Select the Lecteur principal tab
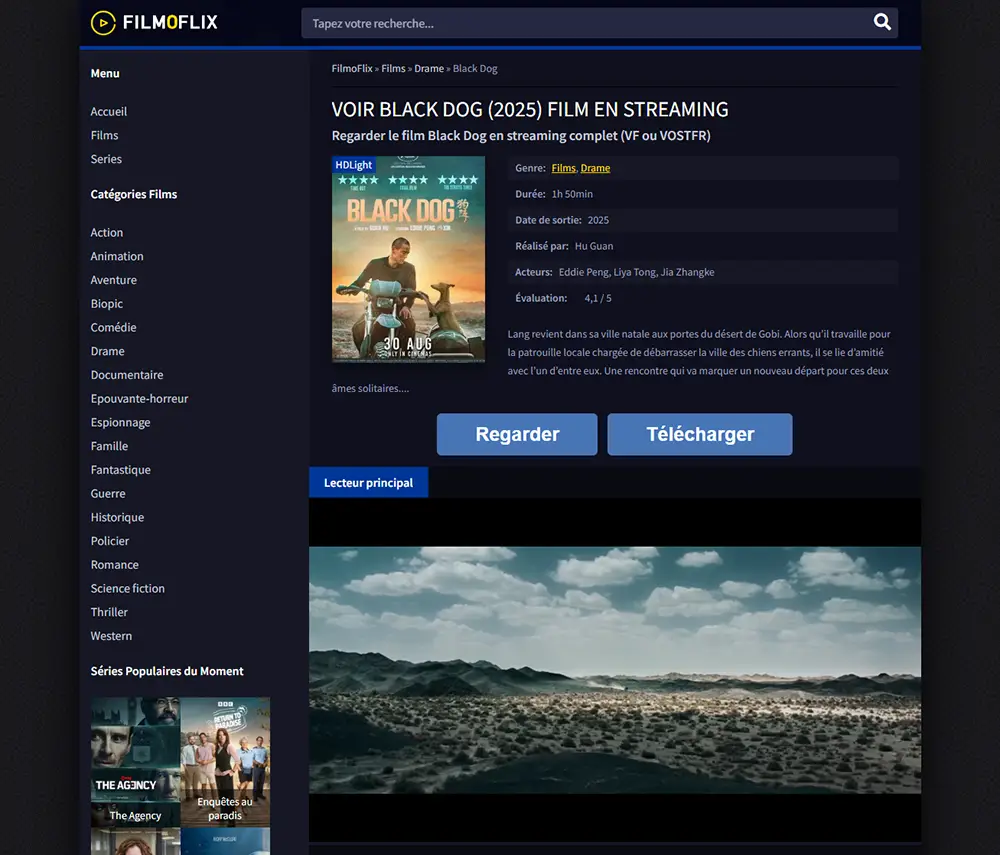This screenshot has width=1000, height=855. tap(368, 483)
